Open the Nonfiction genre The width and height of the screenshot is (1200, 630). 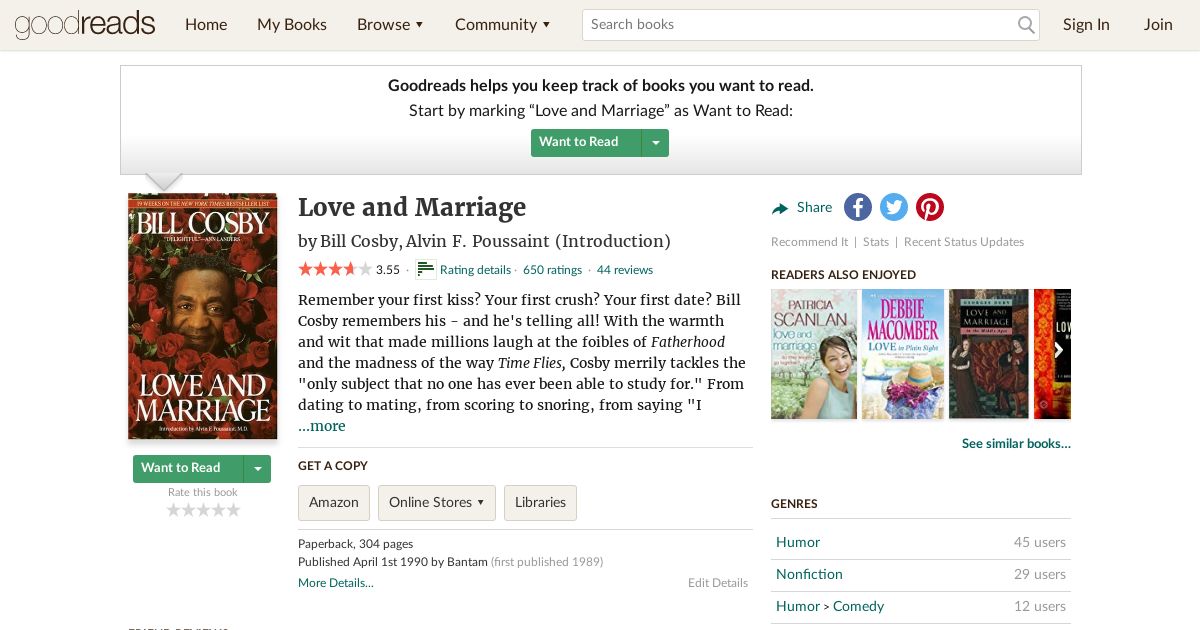click(x=809, y=574)
